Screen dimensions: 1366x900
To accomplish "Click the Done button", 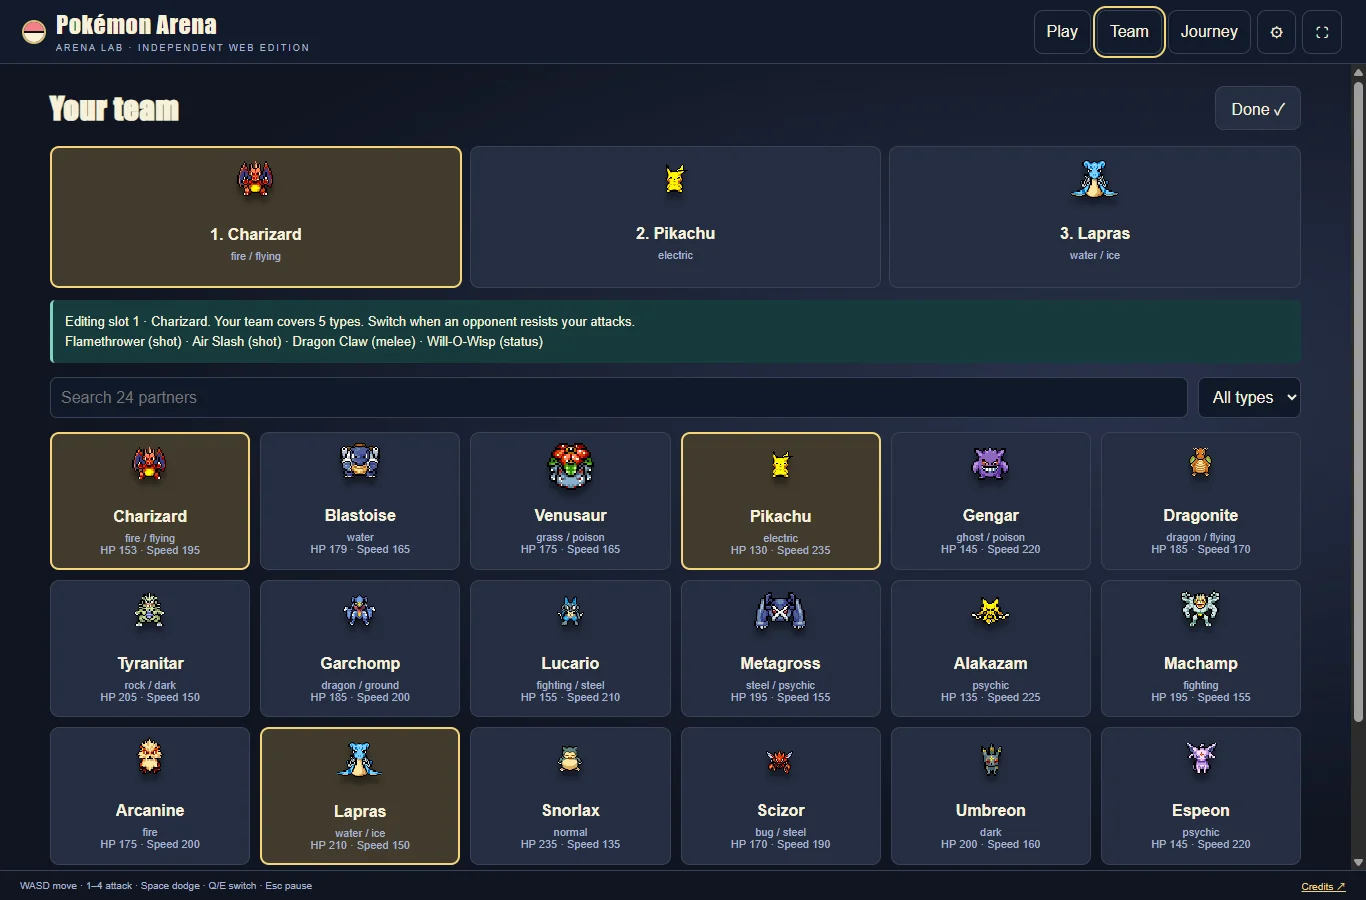I will (1258, 109).
